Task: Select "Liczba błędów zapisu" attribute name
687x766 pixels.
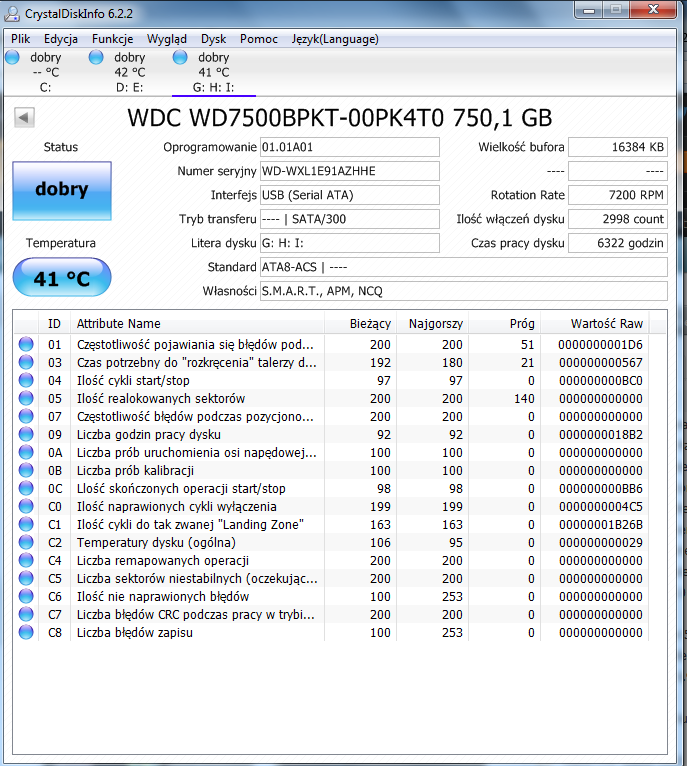Action: 134,633
